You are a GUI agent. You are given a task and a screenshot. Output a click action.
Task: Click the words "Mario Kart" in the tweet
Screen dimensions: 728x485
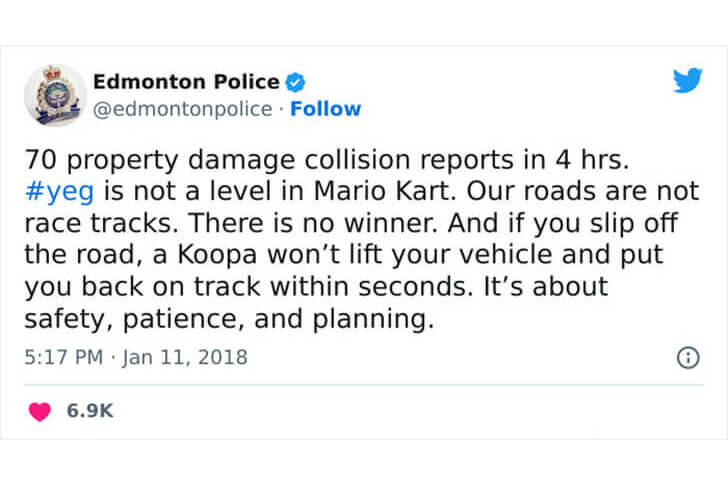click(x=383, y=191)
